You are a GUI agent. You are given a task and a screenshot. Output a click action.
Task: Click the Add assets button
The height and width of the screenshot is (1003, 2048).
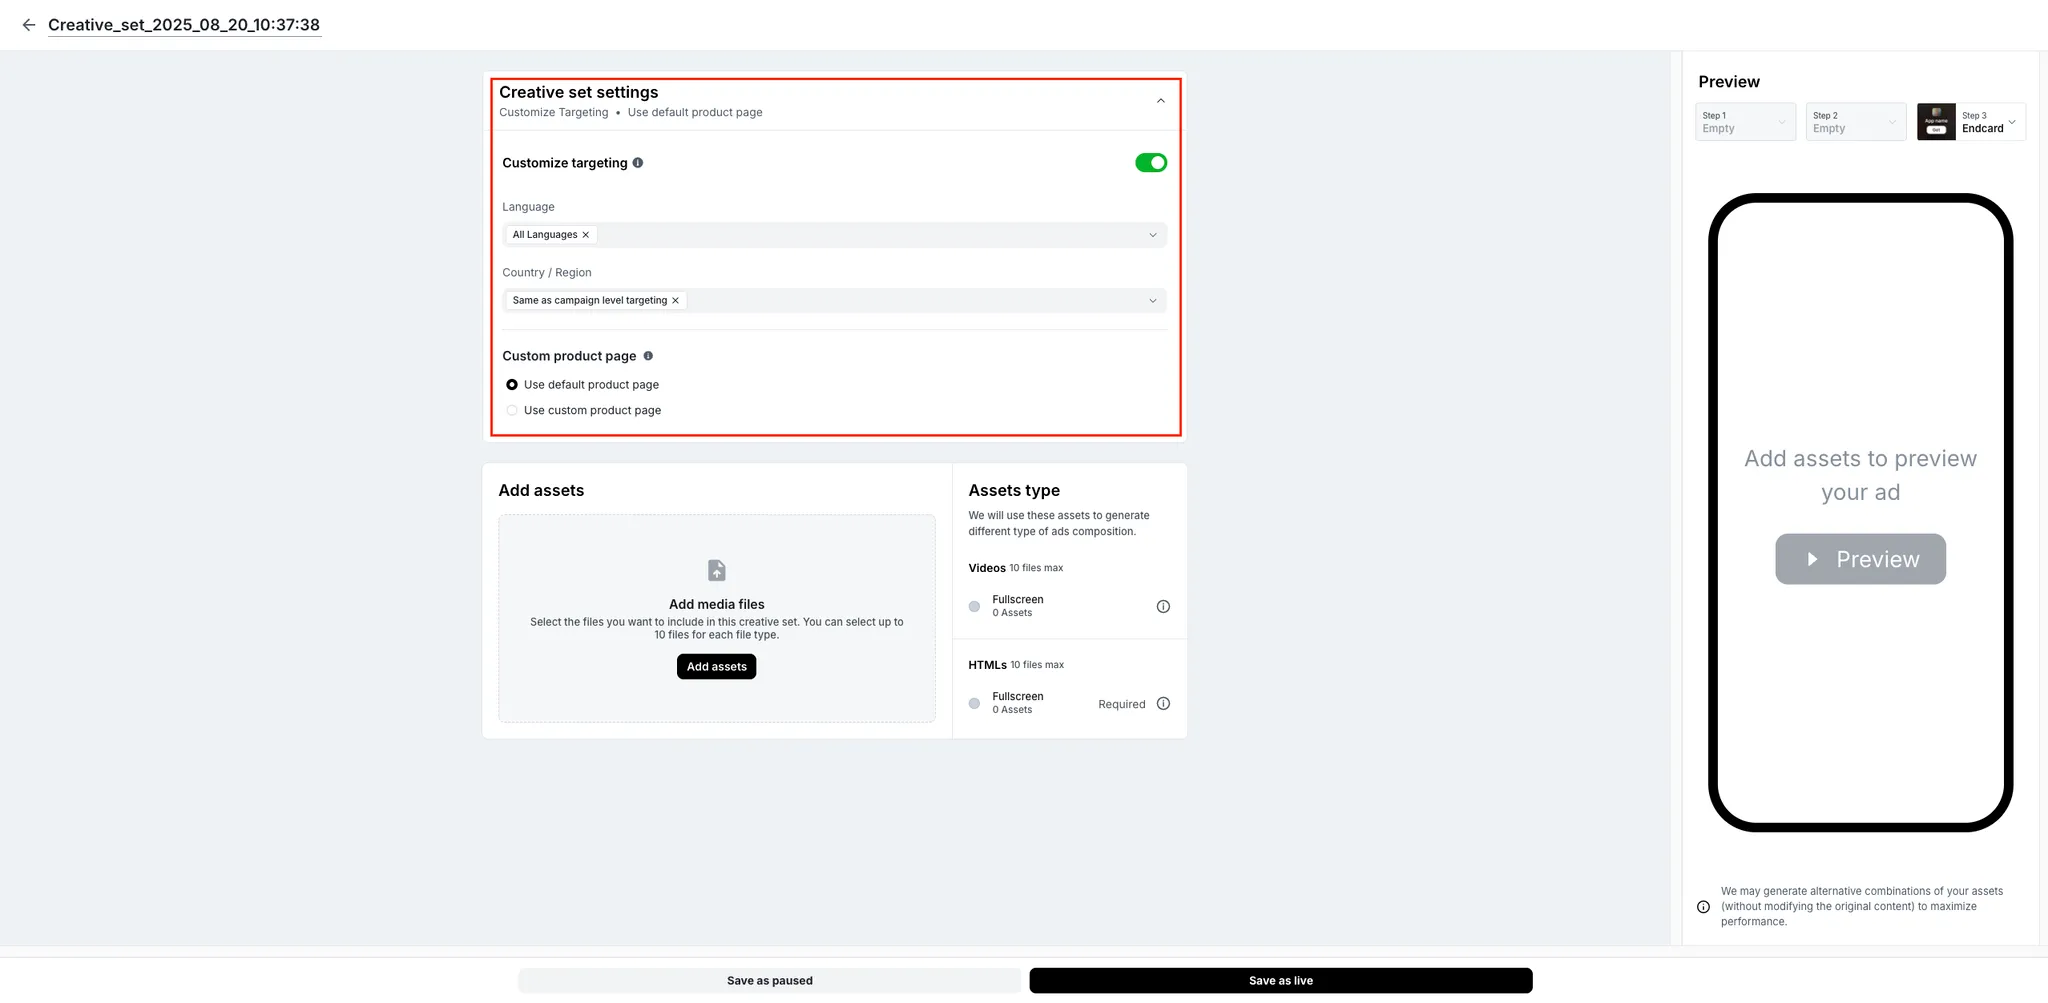(717, 667)
